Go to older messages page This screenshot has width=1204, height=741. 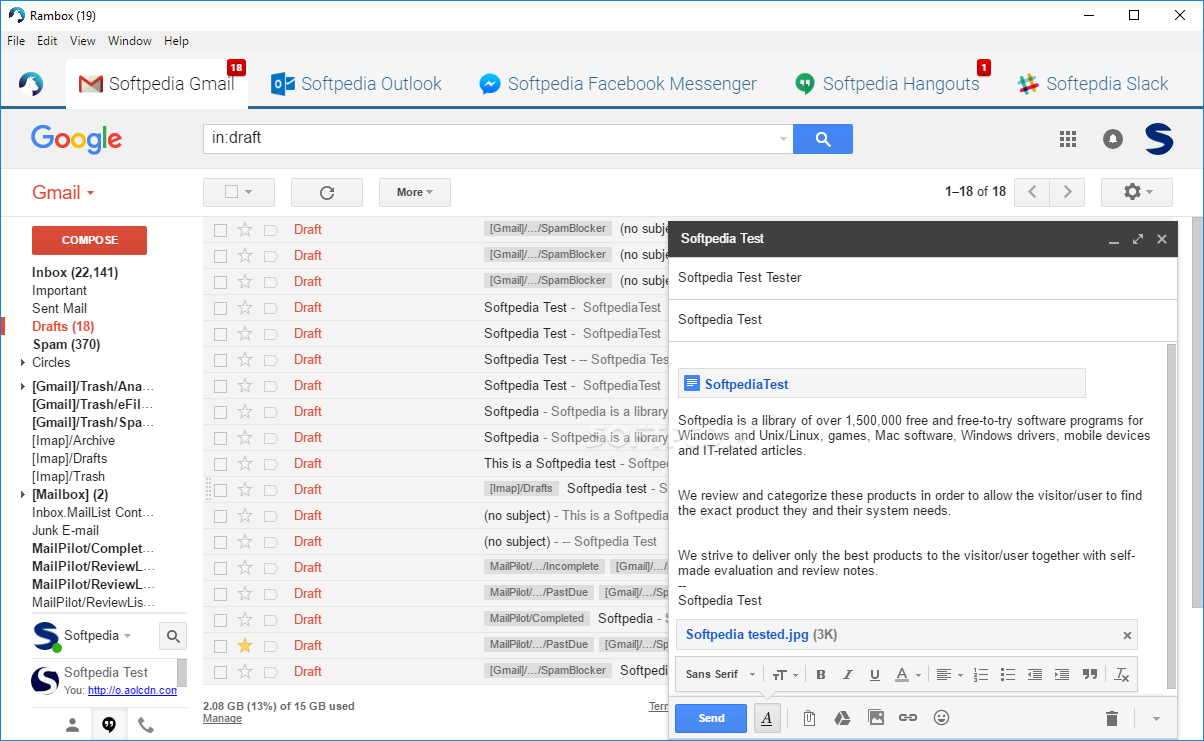pos(1068,192)
